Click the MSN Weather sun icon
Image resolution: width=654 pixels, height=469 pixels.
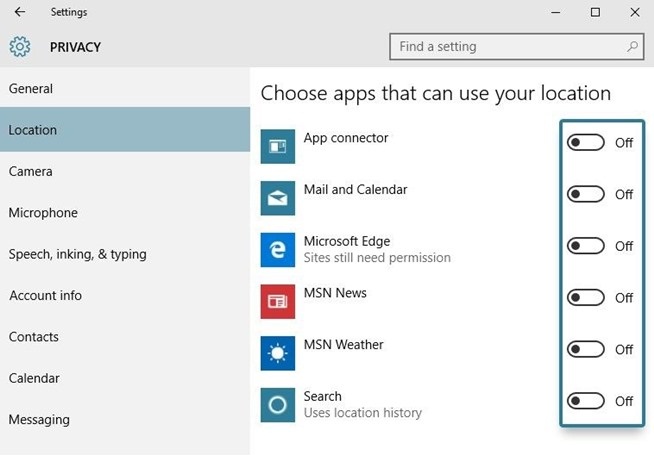(x=277, y=353)
